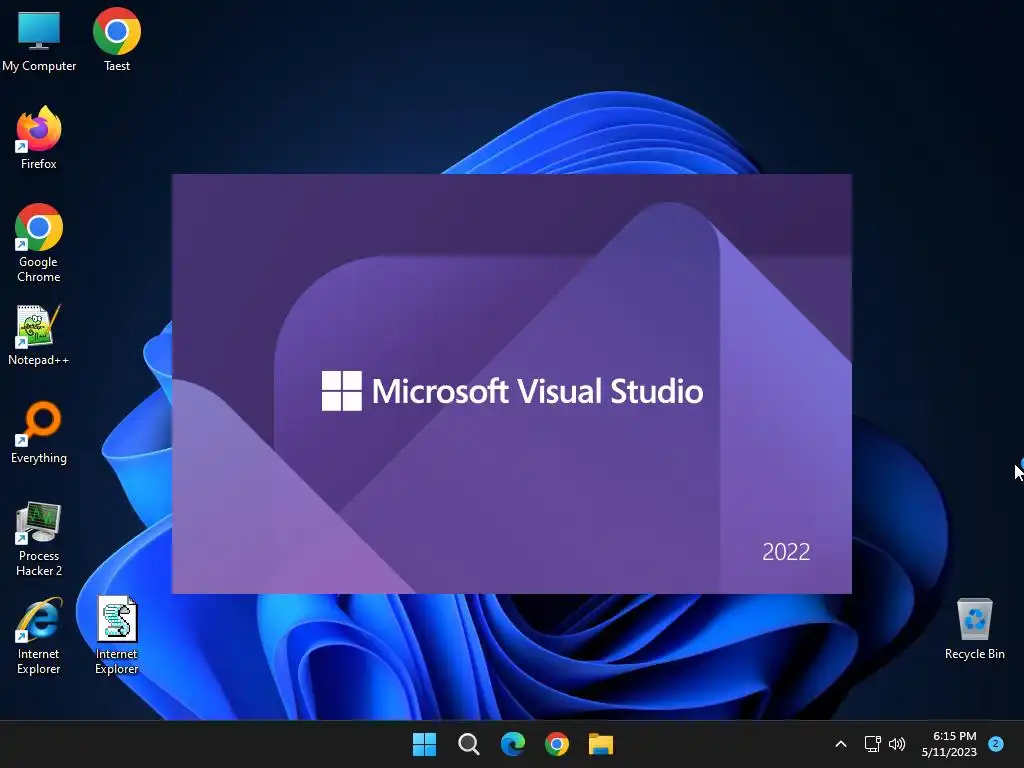Select the Everything search shortcut

tap(39, 432)
